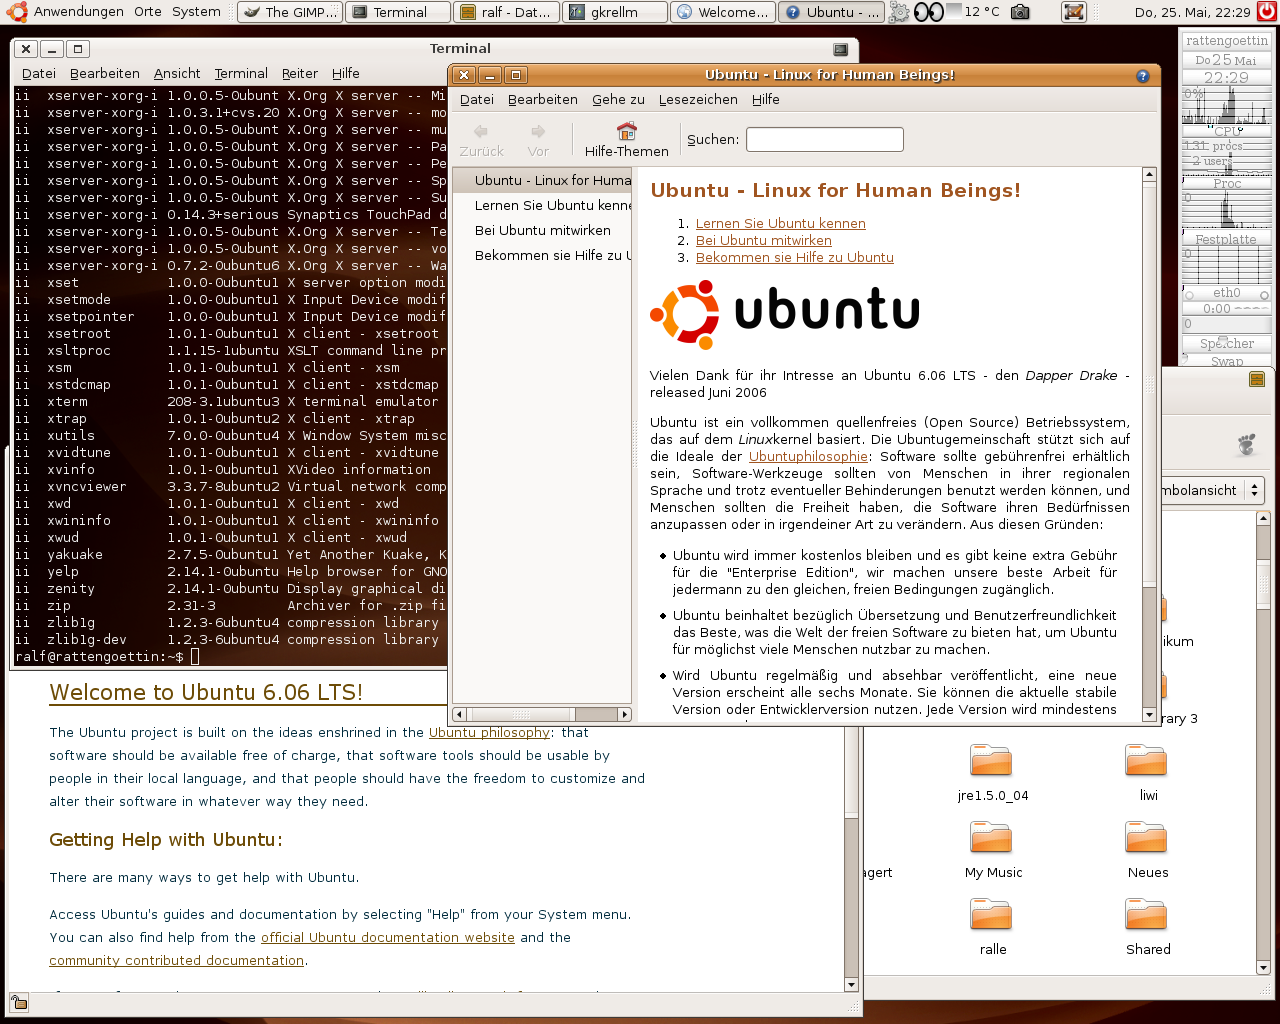Click the Ubuntu logo image in the help page
The height and width of the screenshot is (1024, 1280).
(785, 314)
